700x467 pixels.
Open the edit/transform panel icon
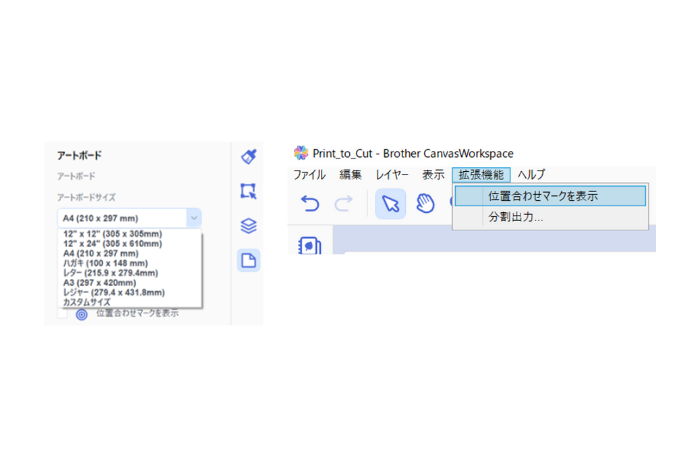click(x=249, y=191)
